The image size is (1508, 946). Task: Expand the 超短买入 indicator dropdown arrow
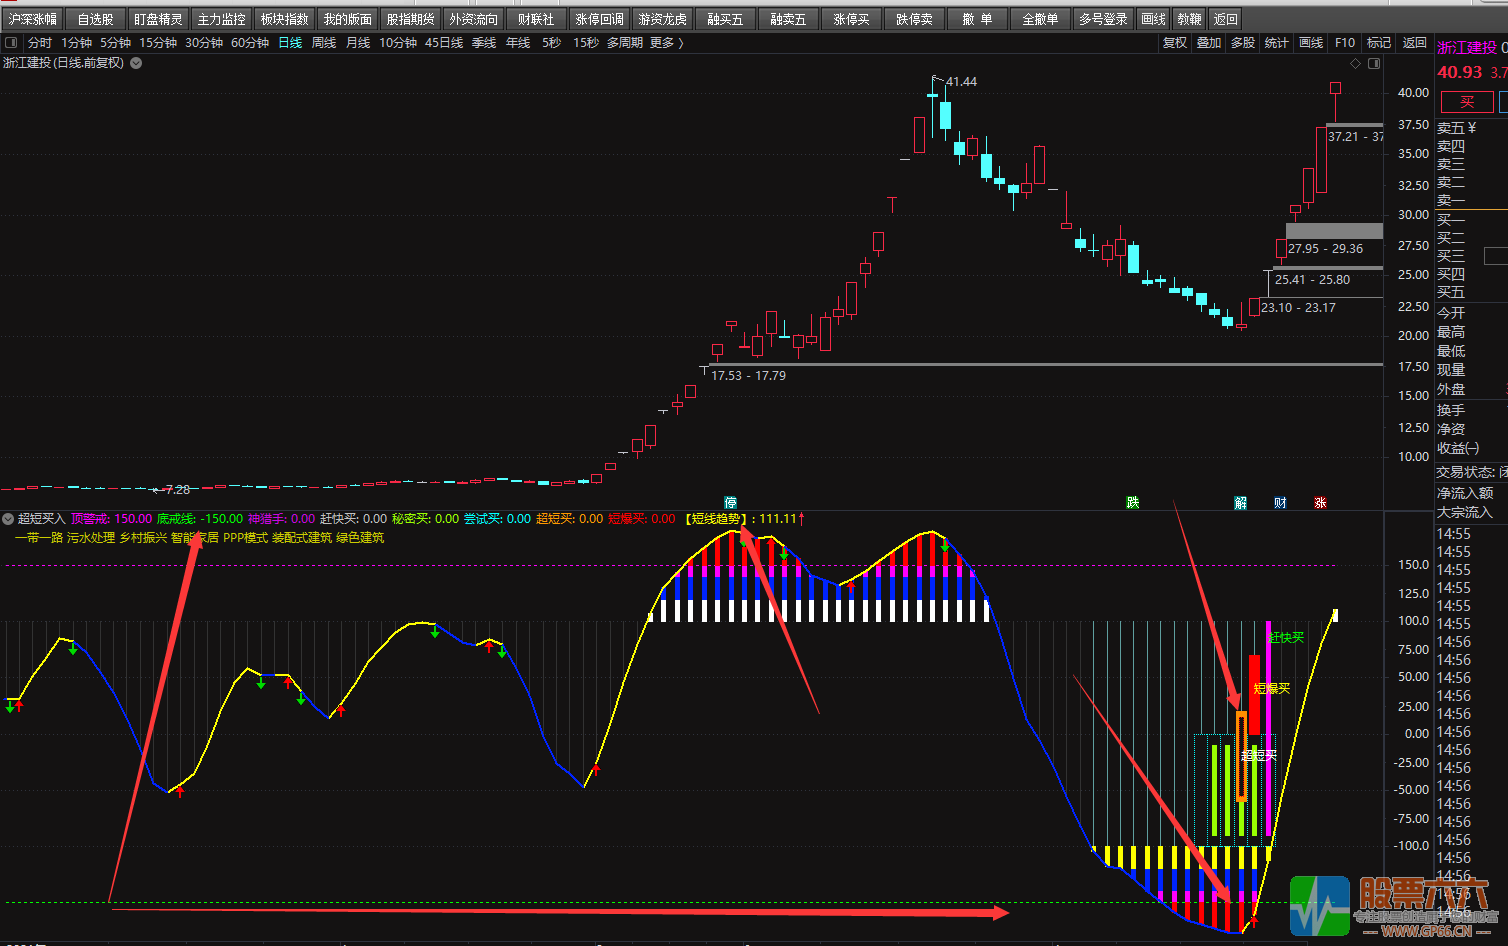point(8,519)
